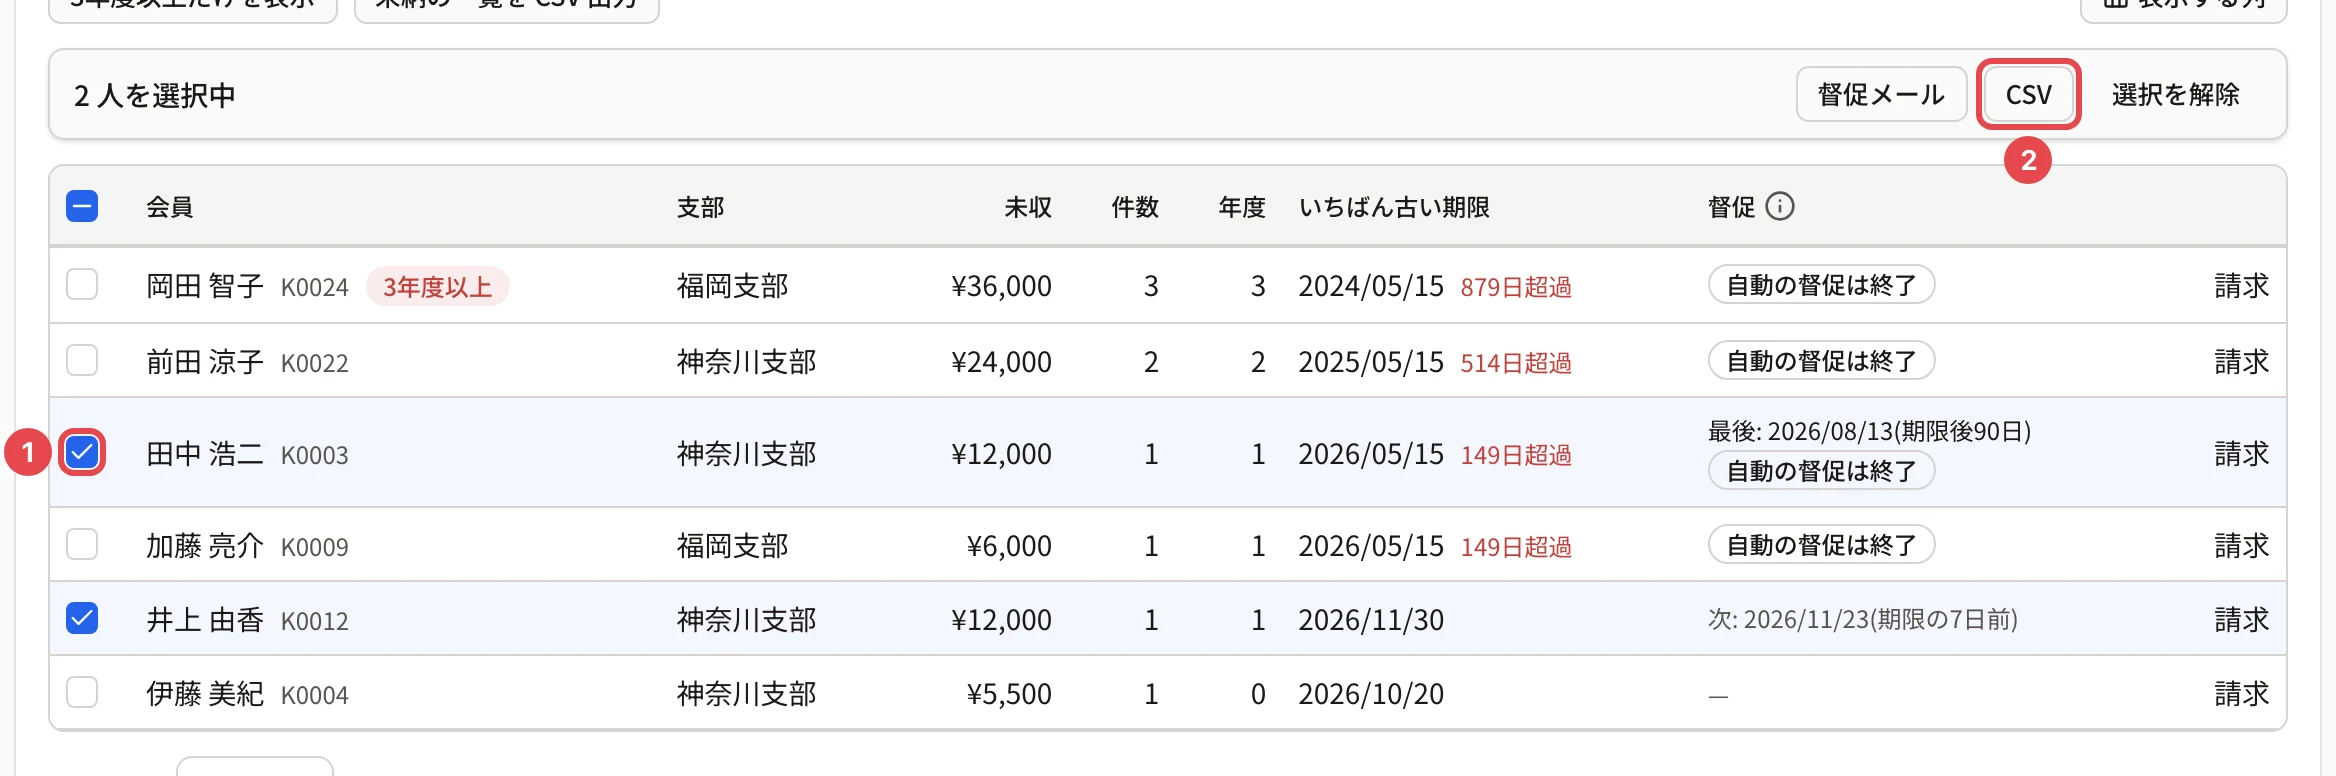The width and height of the screenshot is (2336, 776).
Task: Open the 請求 link for 田中 浩二
Action: point(2241,454)
